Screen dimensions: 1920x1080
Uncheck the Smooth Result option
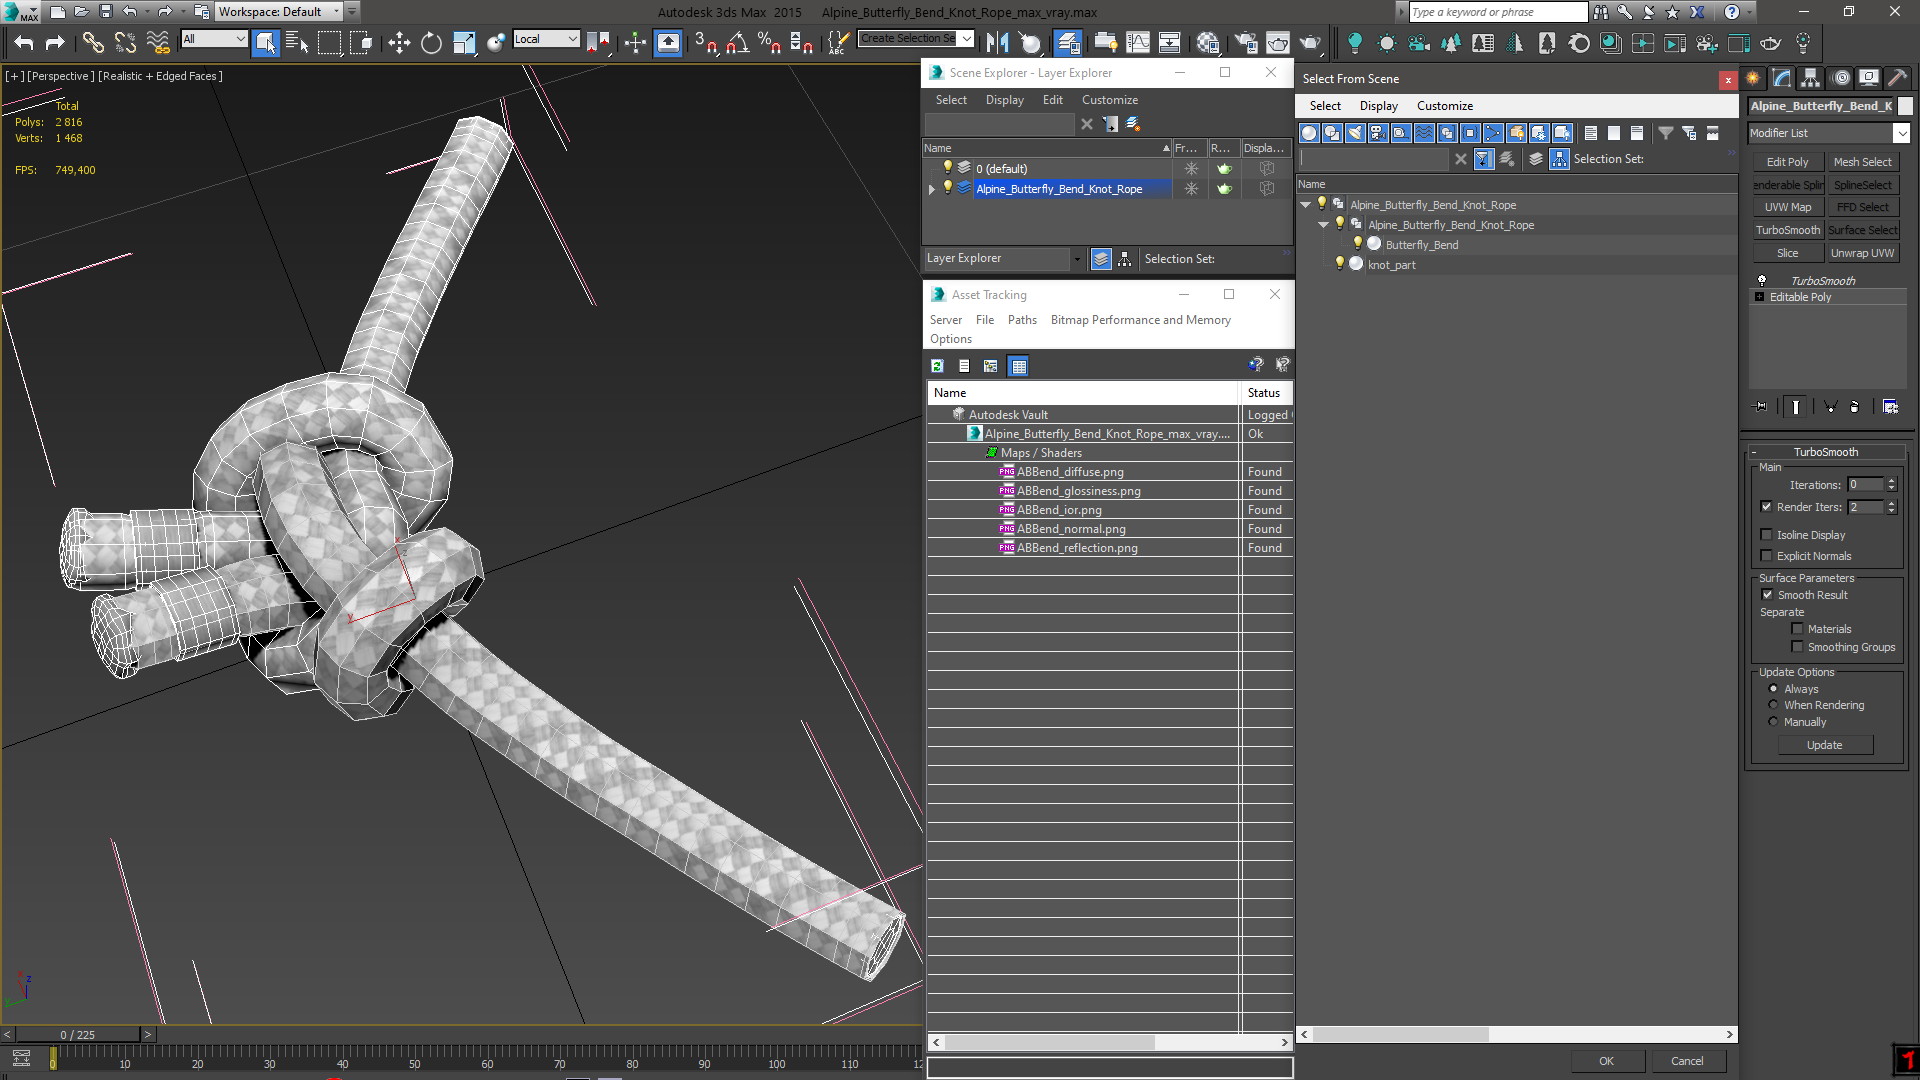click(1767, 595)
